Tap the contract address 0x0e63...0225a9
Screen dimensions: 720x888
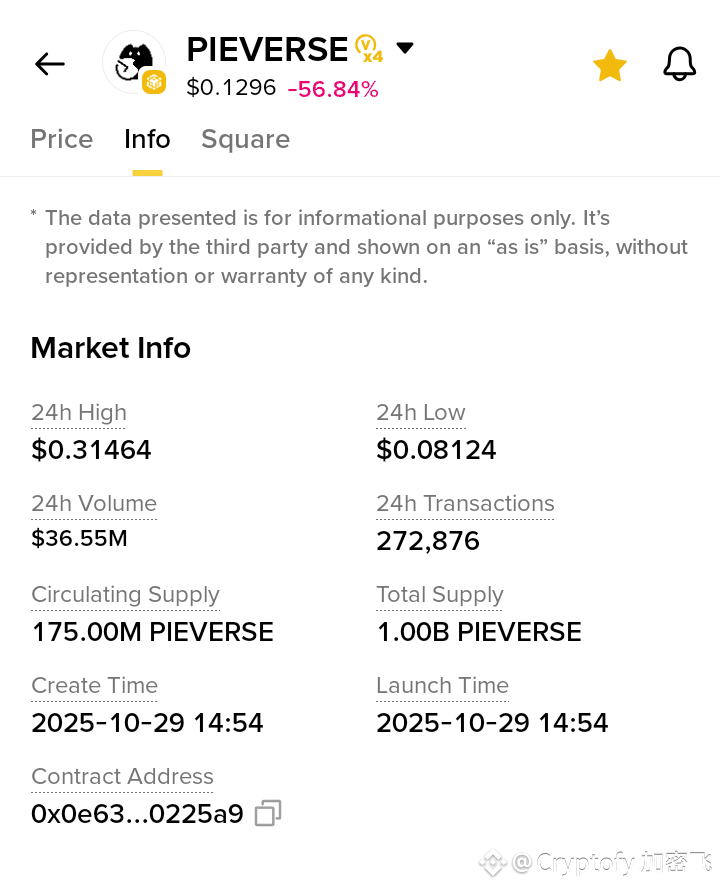(x=137, y=814)
